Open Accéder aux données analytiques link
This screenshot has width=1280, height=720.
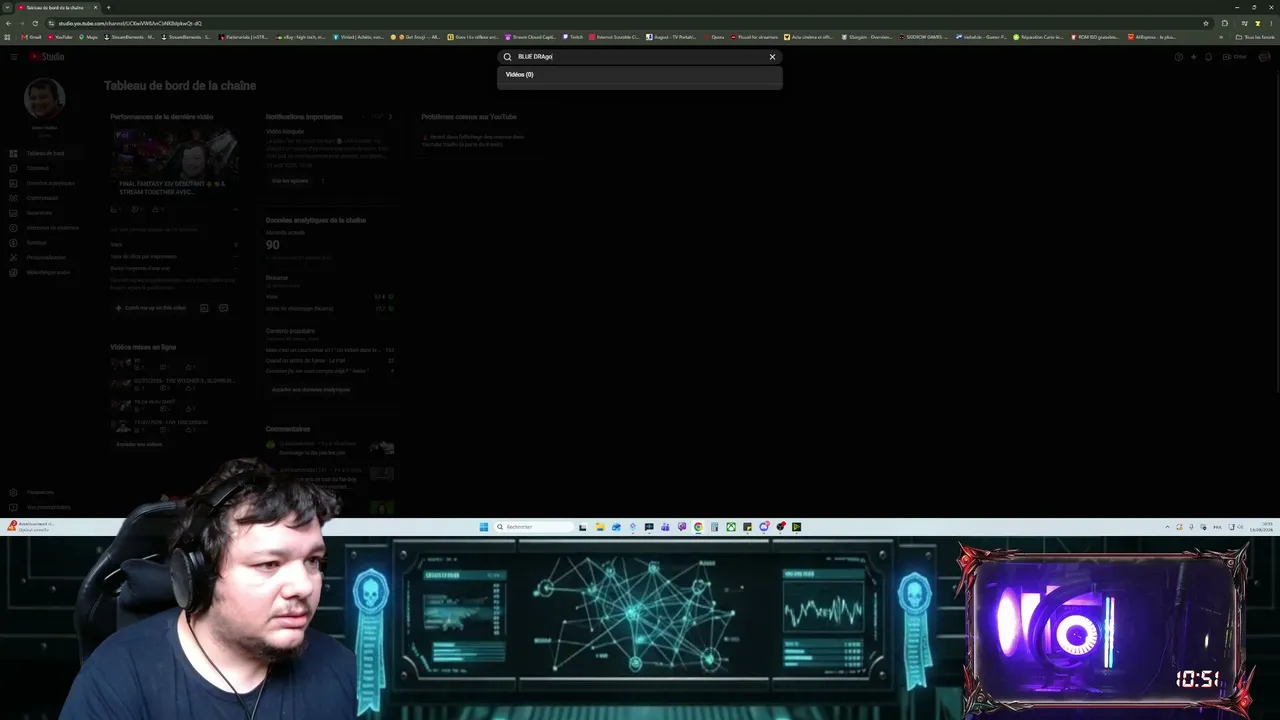coord(311,390)
